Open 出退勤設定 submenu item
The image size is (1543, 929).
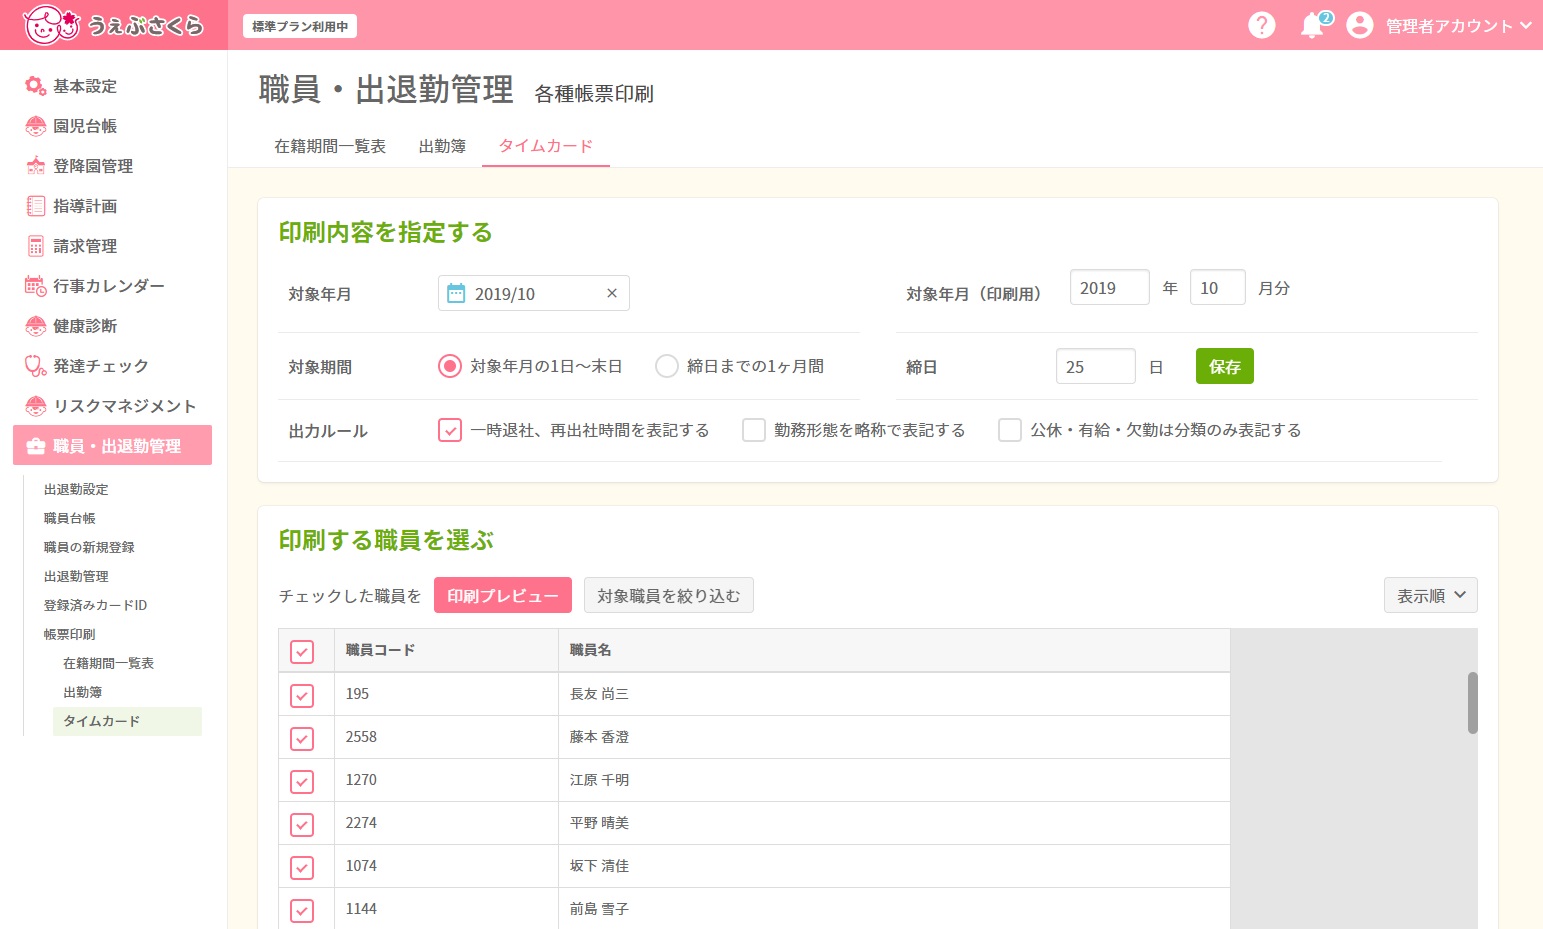[x=76, y=489]
